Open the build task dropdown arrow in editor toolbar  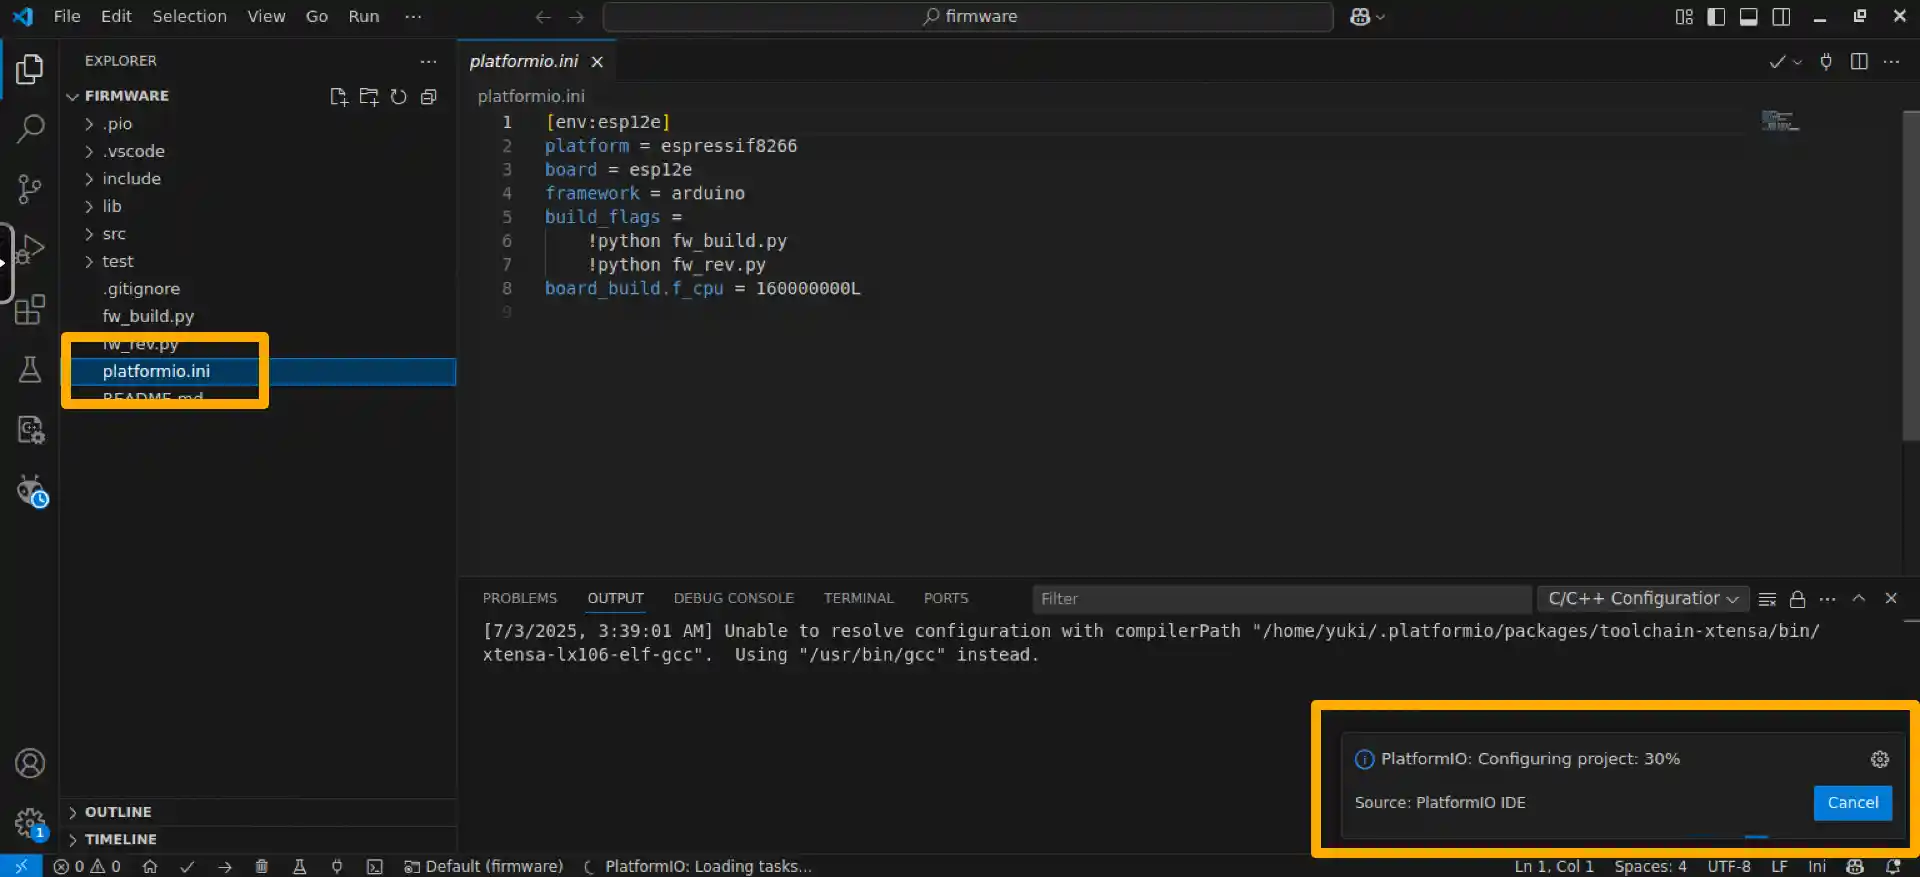(x=1797, y=61)
